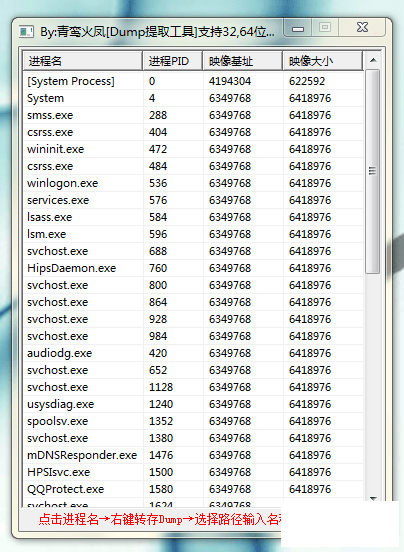Image resolution: width=404 pixels, height=552 pixels.
Task: Select the usysdiag.exe process
Action: [193, 404]
